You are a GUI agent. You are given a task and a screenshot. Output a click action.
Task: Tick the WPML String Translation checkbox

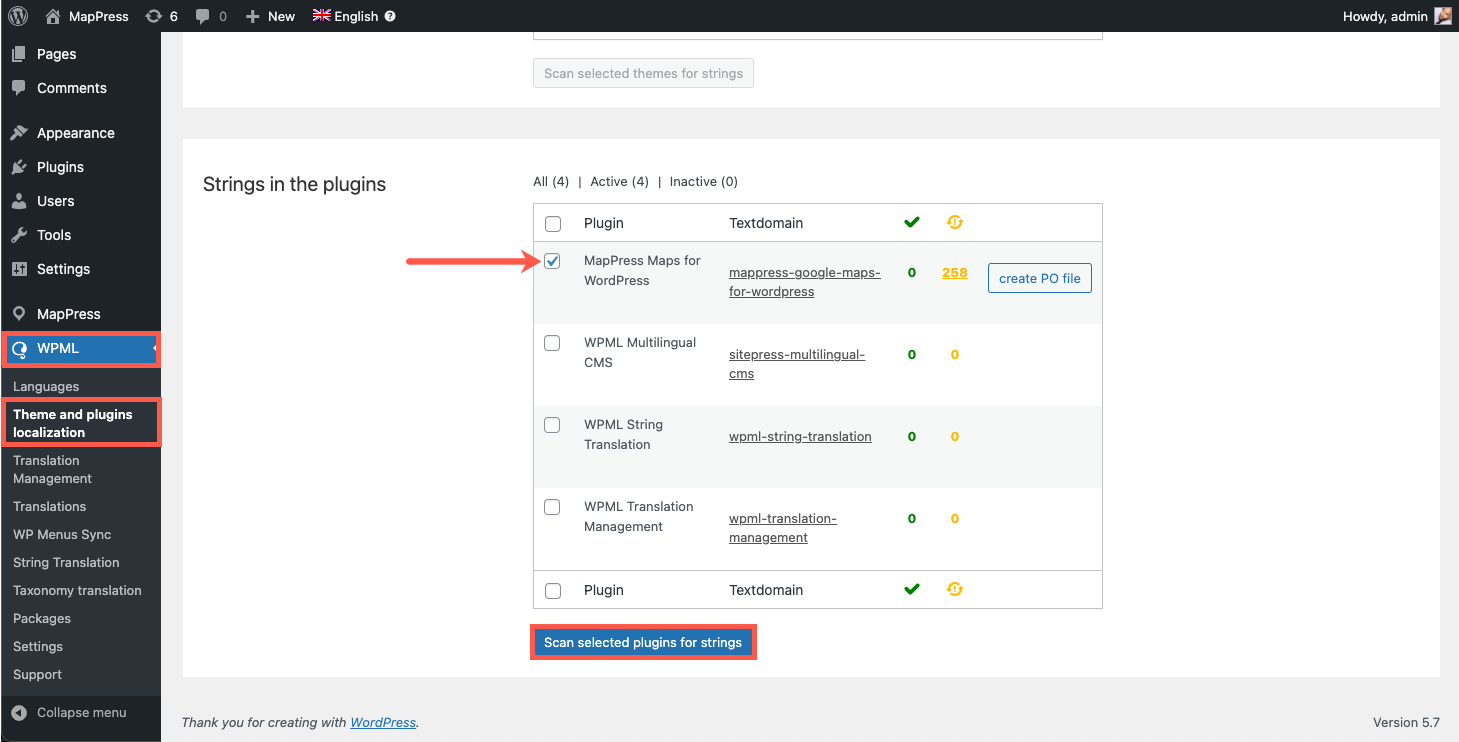552,425
